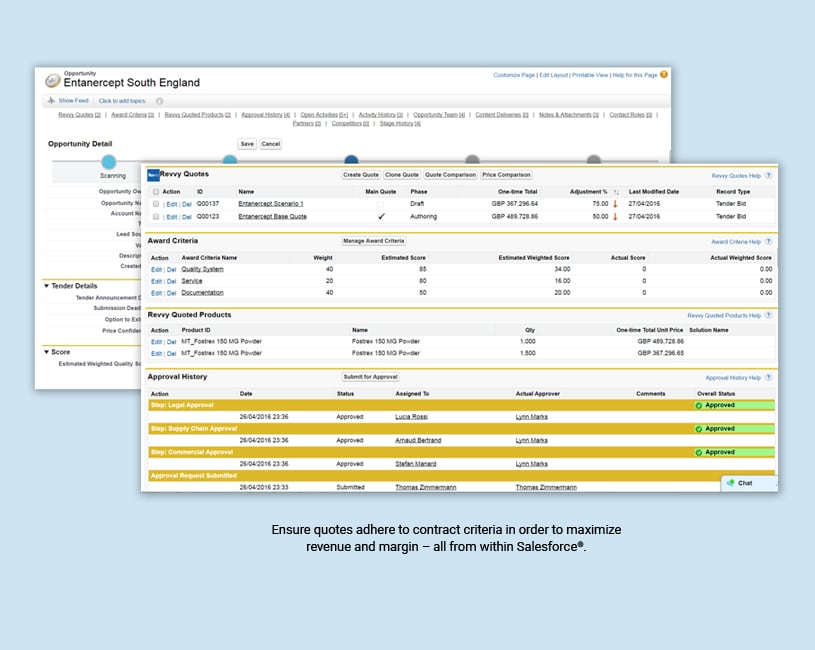Click Manage Award Criteria button

(x=374, y=241)
